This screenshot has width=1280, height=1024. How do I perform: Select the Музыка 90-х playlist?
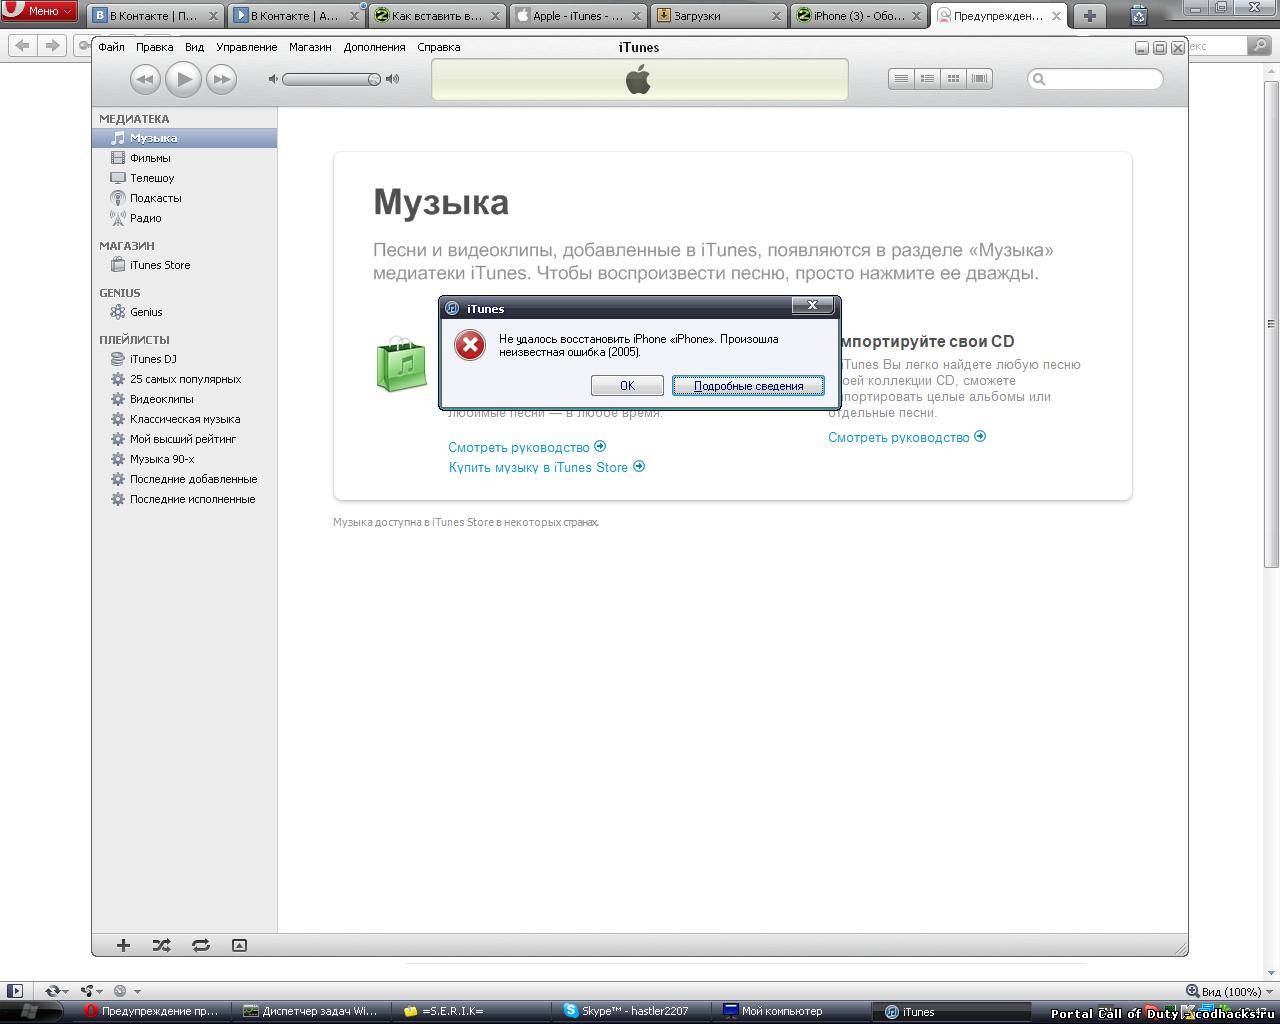click(x=185, y=459)
